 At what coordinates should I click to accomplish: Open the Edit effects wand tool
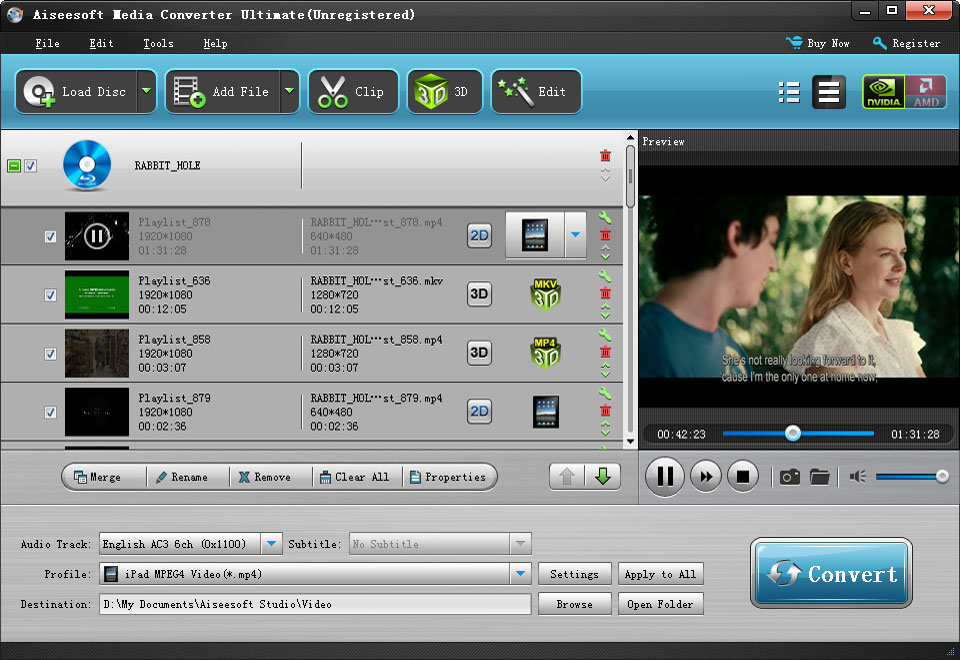(x=536, y=92)
